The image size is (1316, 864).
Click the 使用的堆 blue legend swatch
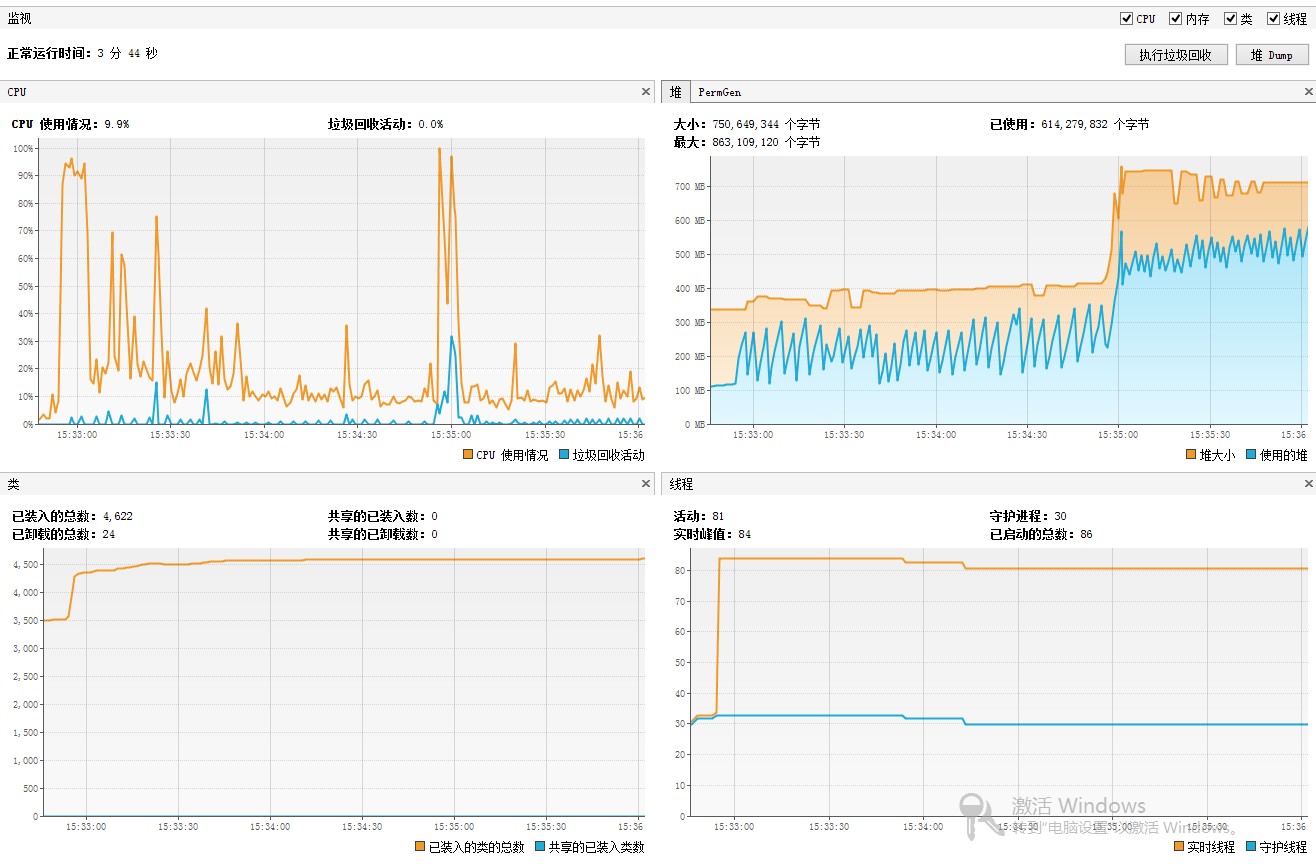point(1251,455)
